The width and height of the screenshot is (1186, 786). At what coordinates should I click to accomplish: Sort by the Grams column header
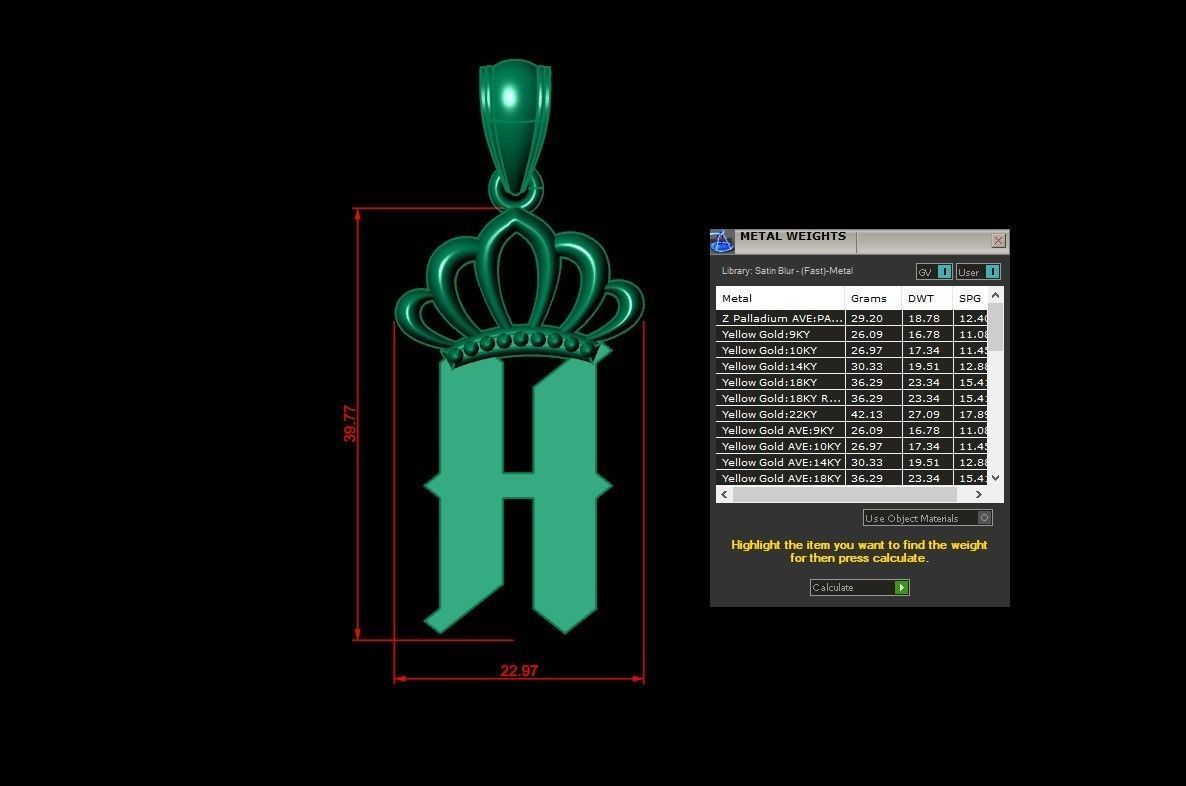[873, 298]
